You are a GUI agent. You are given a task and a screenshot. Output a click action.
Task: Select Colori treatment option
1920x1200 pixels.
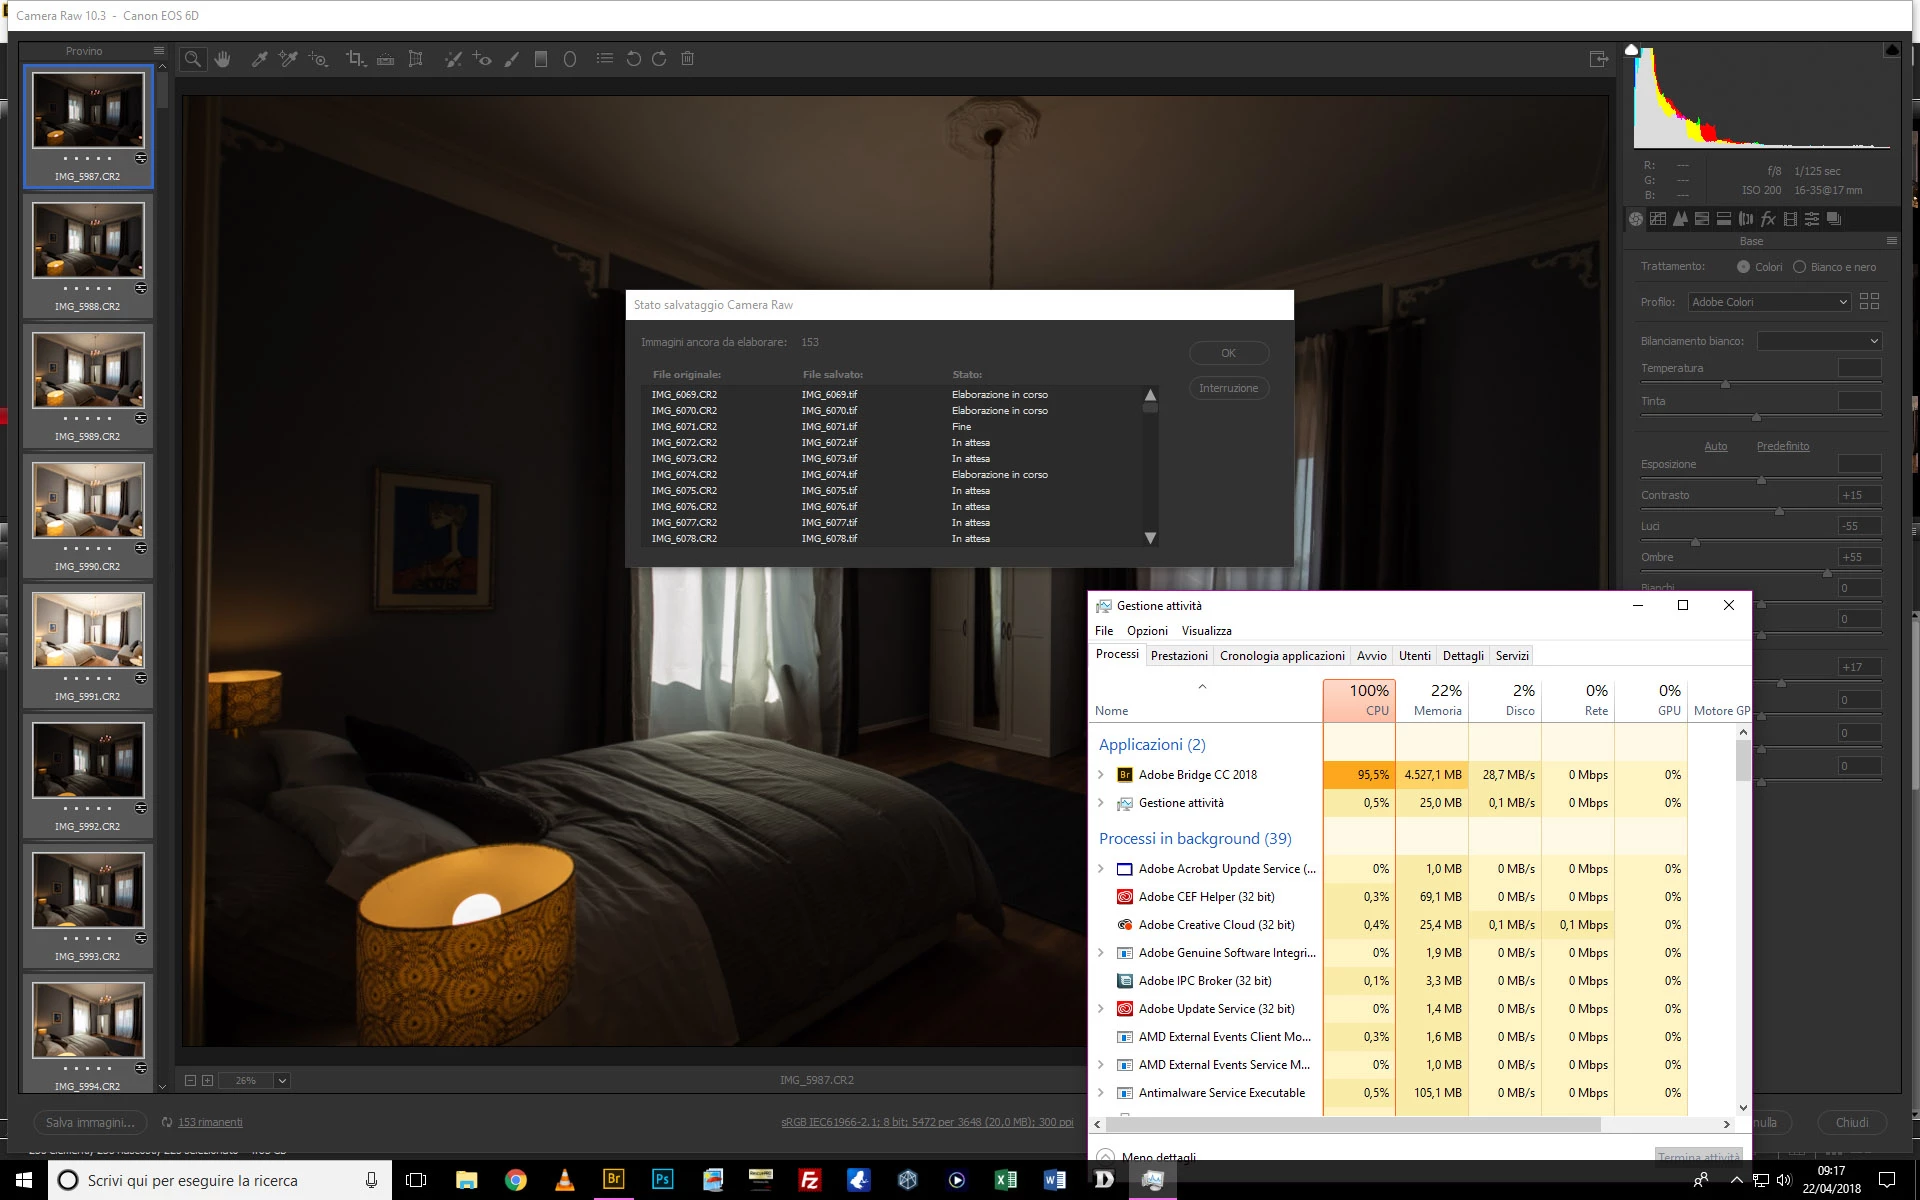coord(1744,267)
